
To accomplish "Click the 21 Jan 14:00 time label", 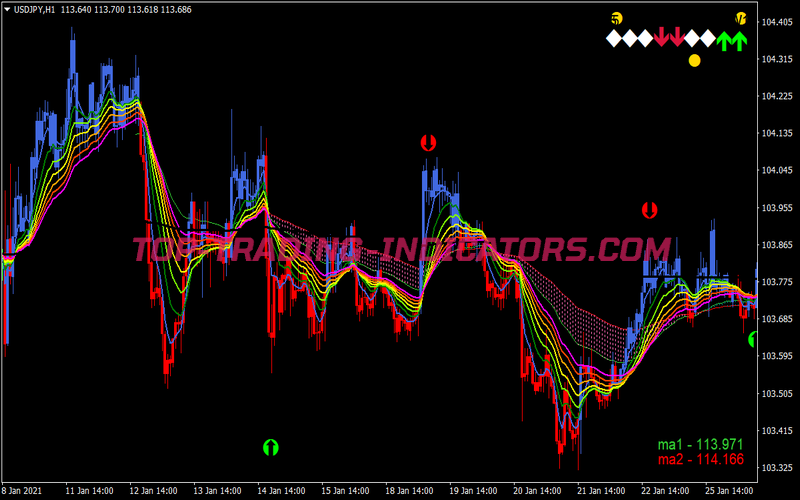I will click(x=601, y=491).
